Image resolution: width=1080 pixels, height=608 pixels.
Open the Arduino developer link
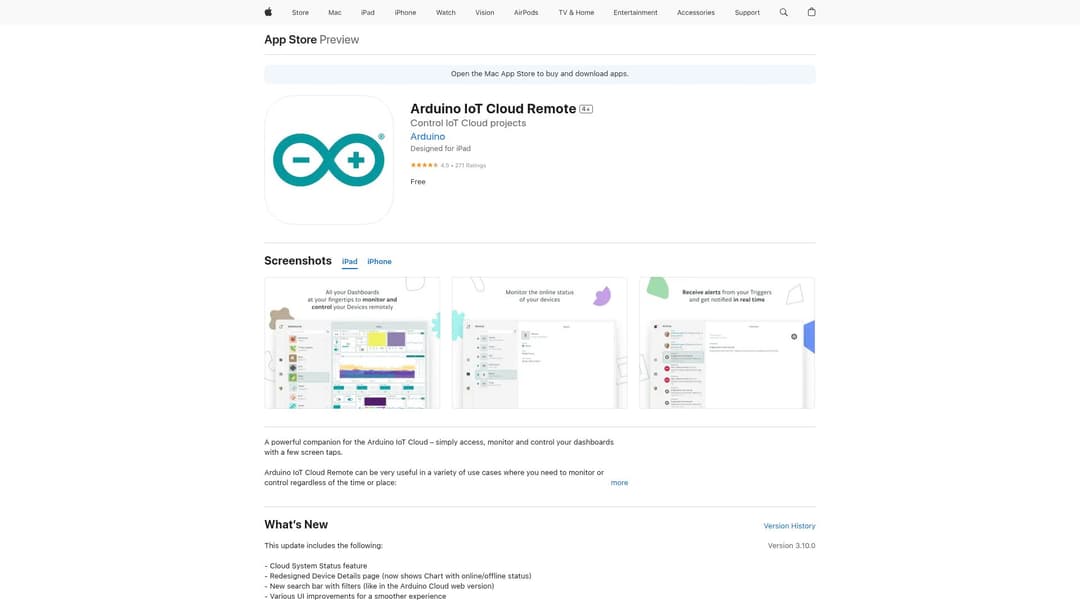[428, 136]
